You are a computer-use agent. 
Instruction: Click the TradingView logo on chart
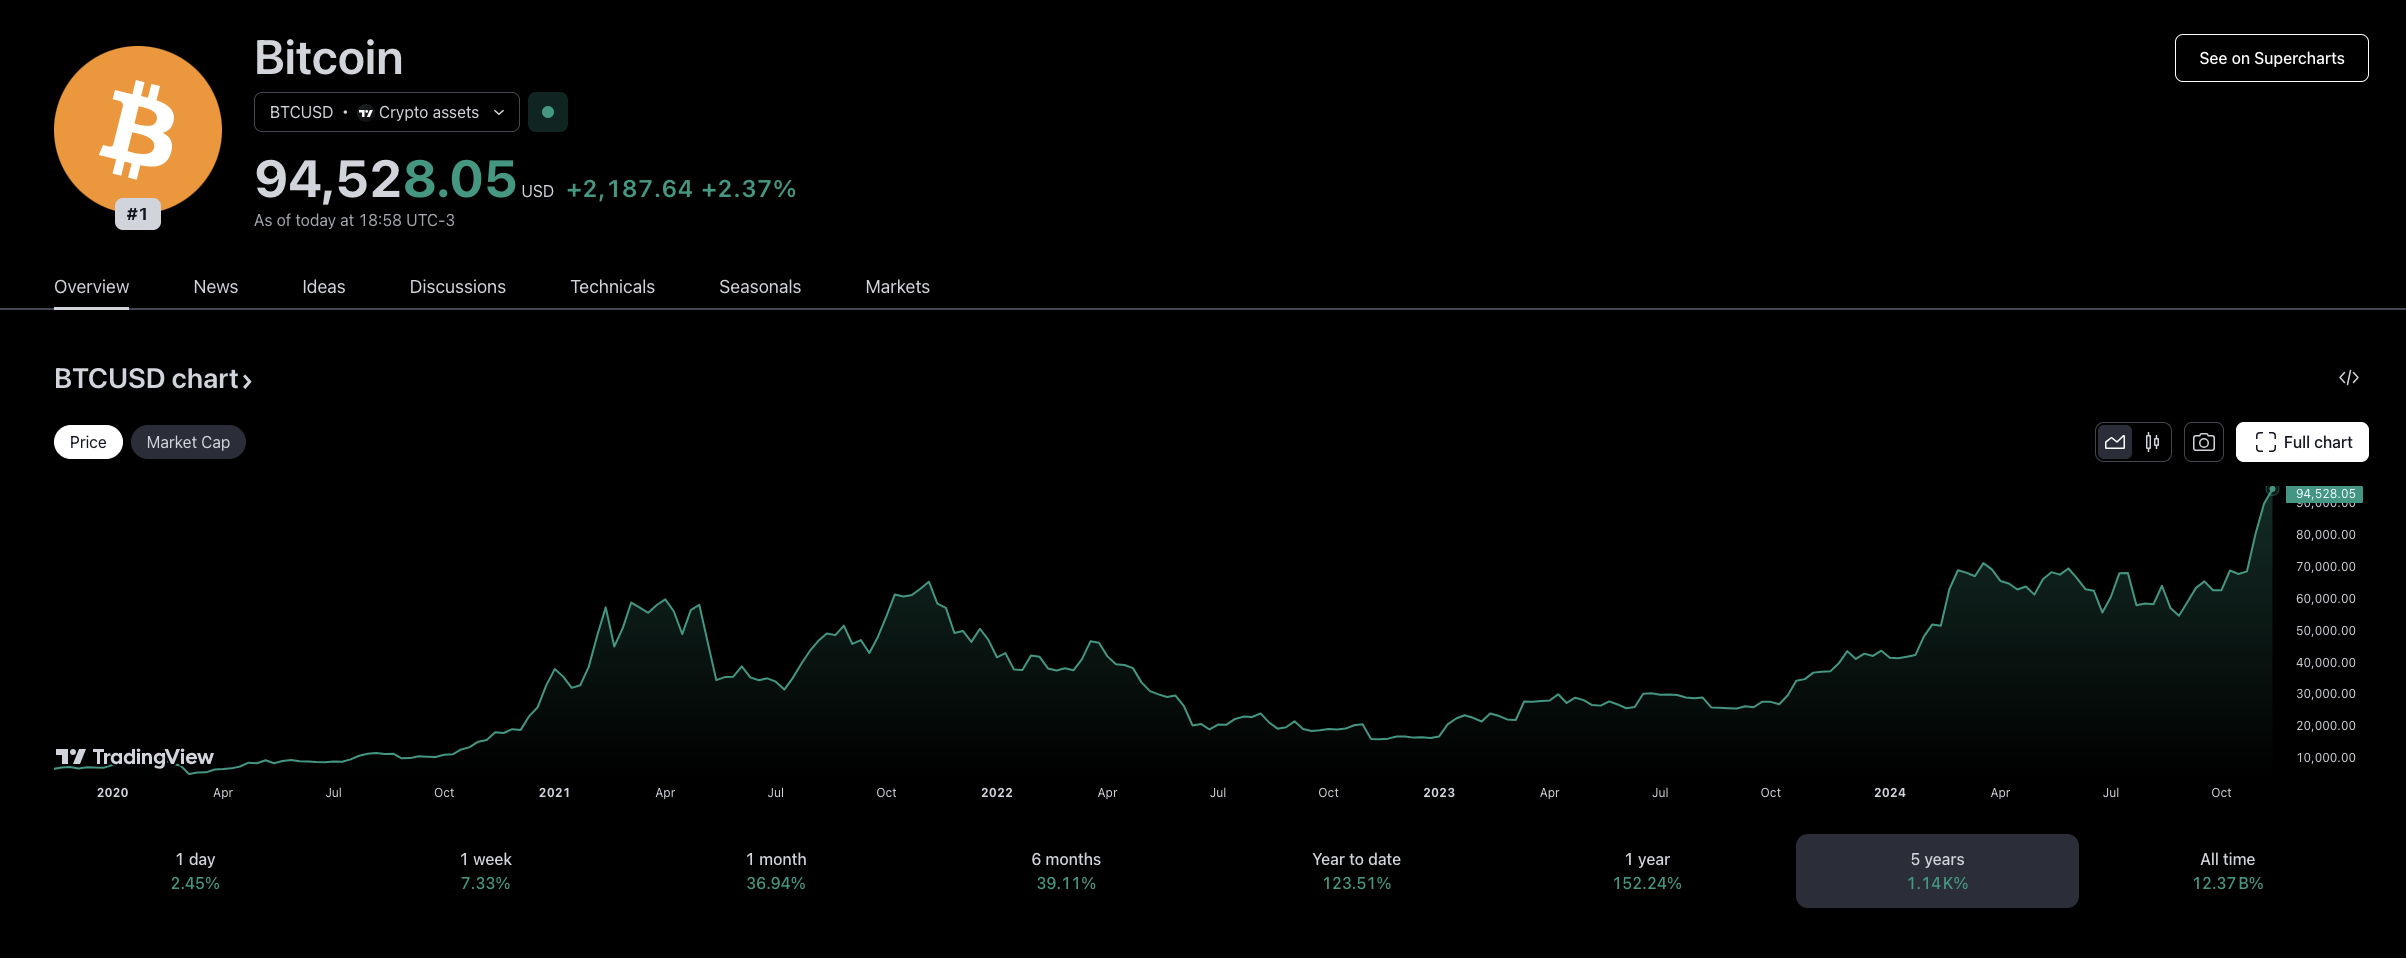tap(134, 757)
